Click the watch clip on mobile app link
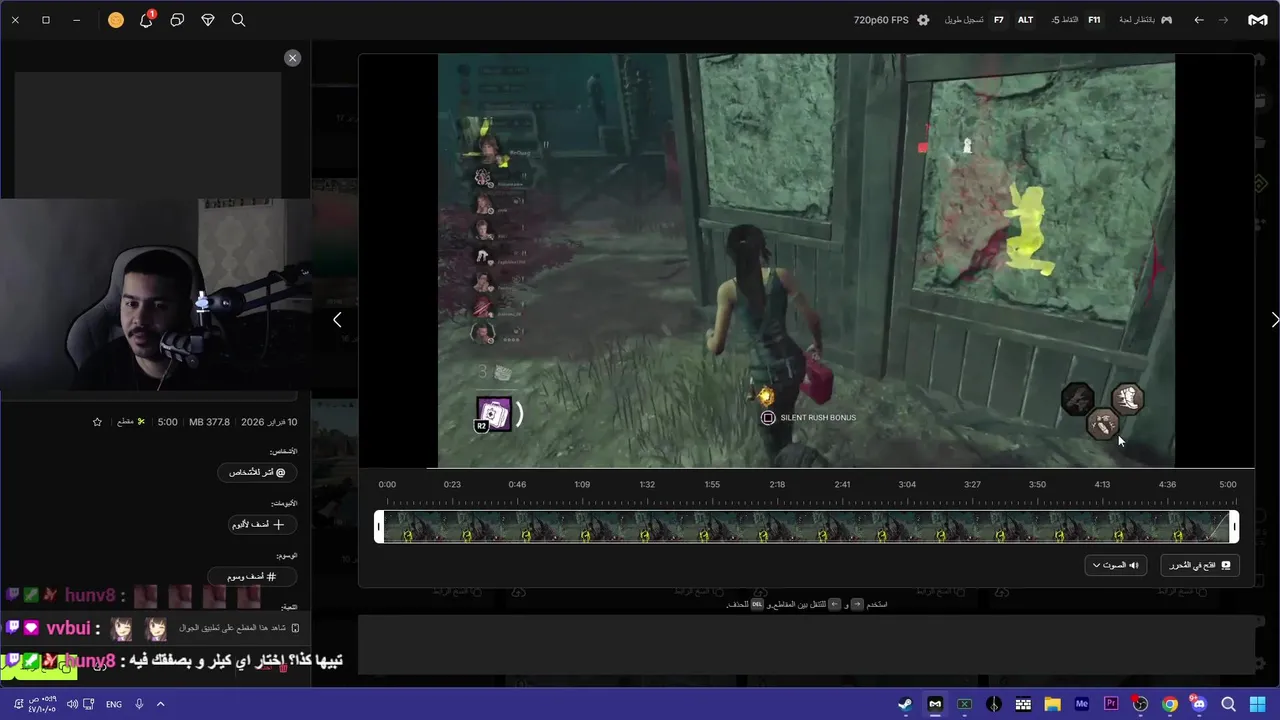Screen dimensions: 1280x720 [240, 628]
